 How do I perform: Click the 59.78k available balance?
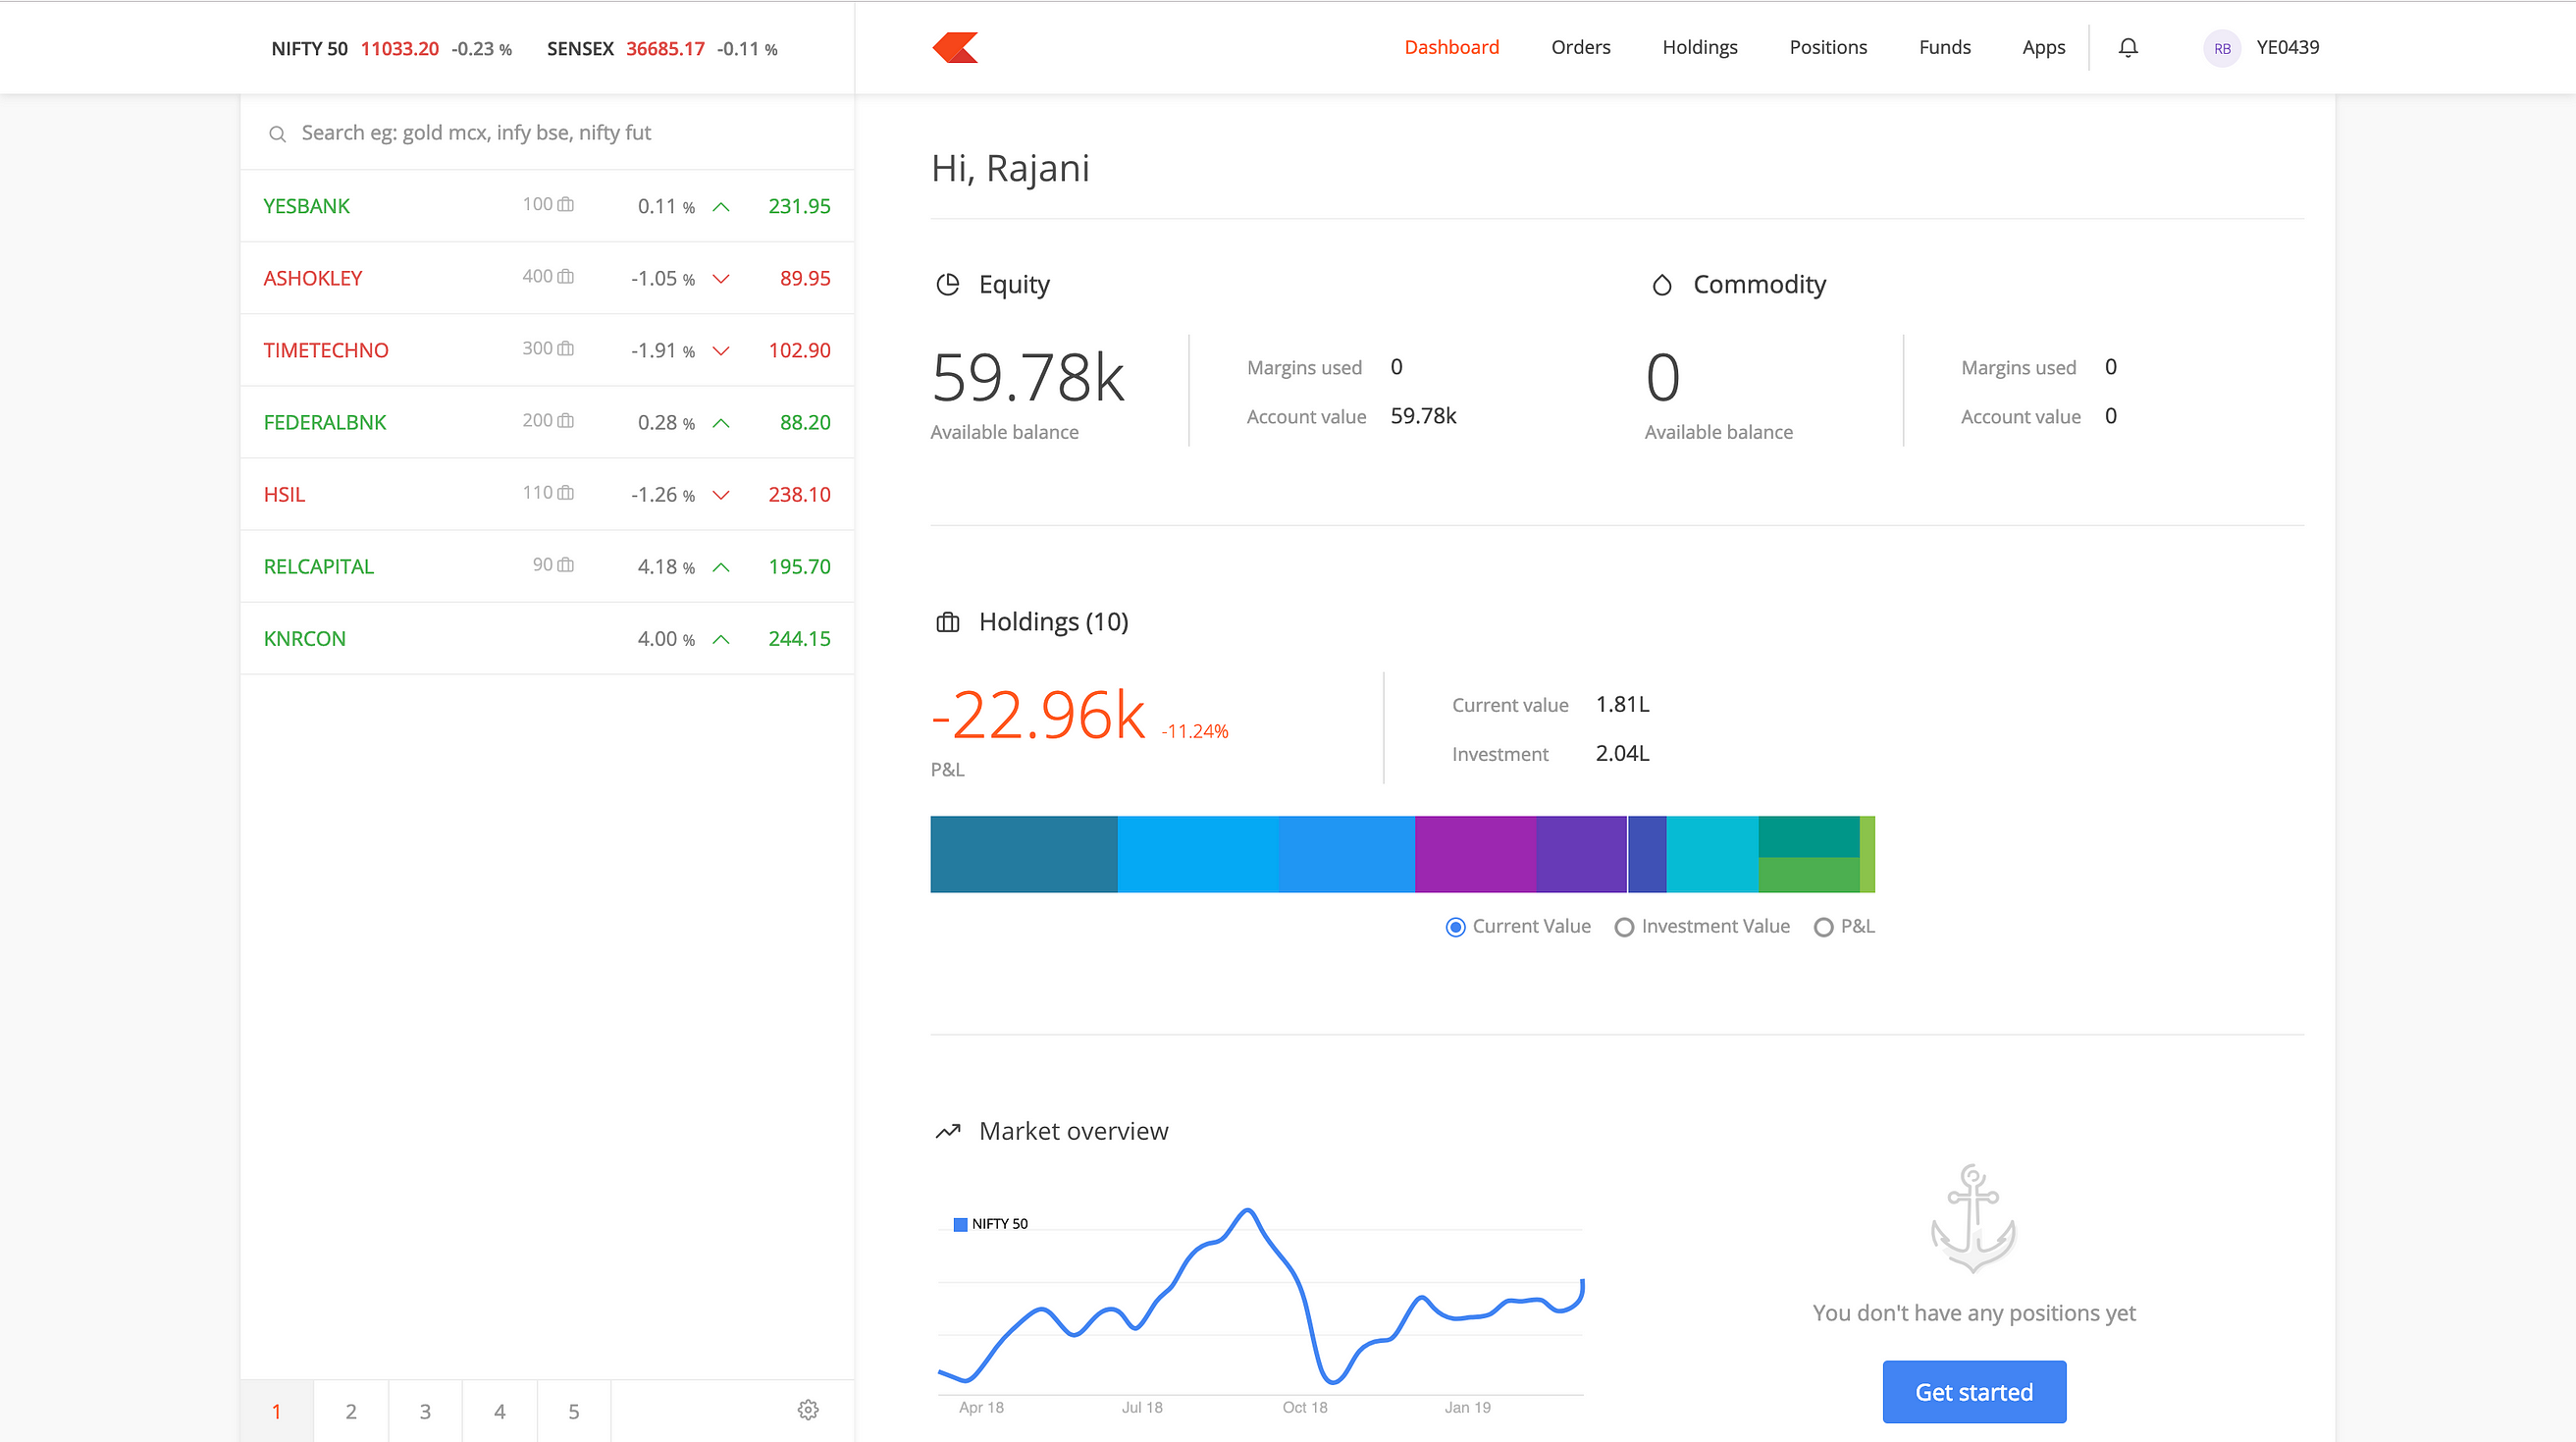coord(1027,378)
